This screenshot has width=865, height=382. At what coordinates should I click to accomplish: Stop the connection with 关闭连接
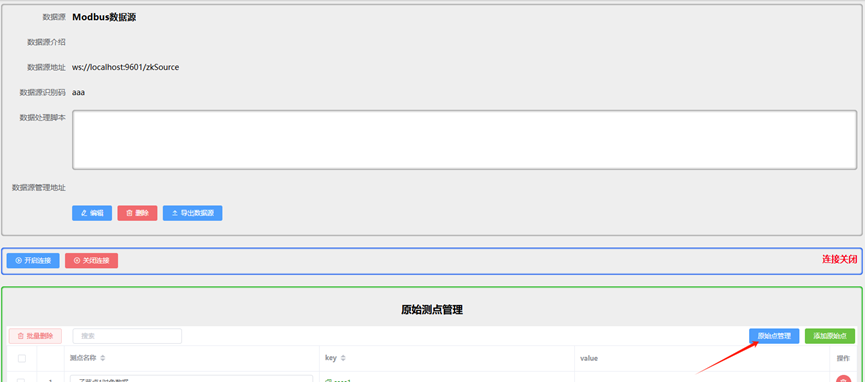[x=92, y=261]
